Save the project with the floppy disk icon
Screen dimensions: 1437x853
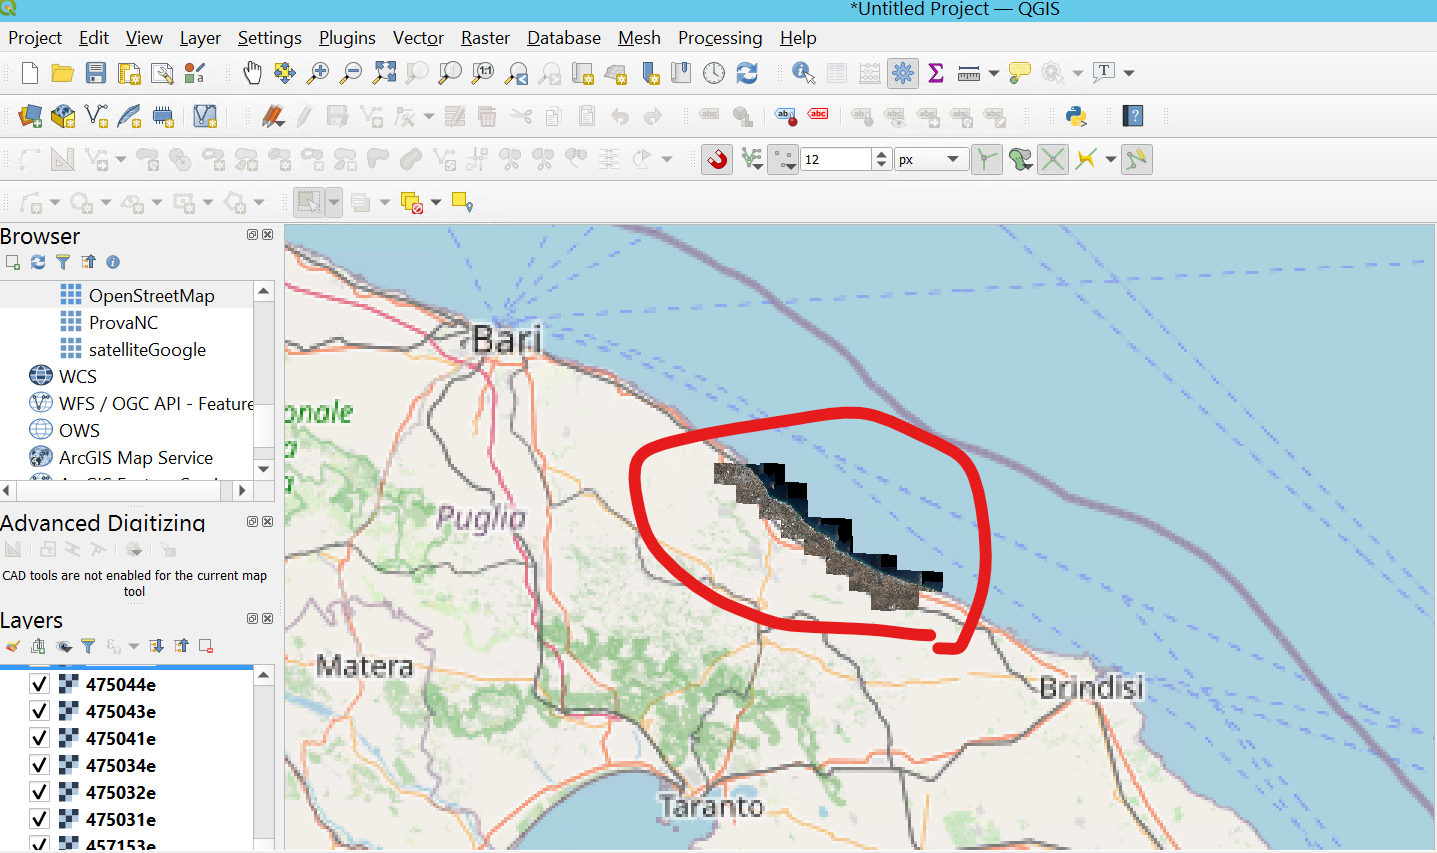96,73
